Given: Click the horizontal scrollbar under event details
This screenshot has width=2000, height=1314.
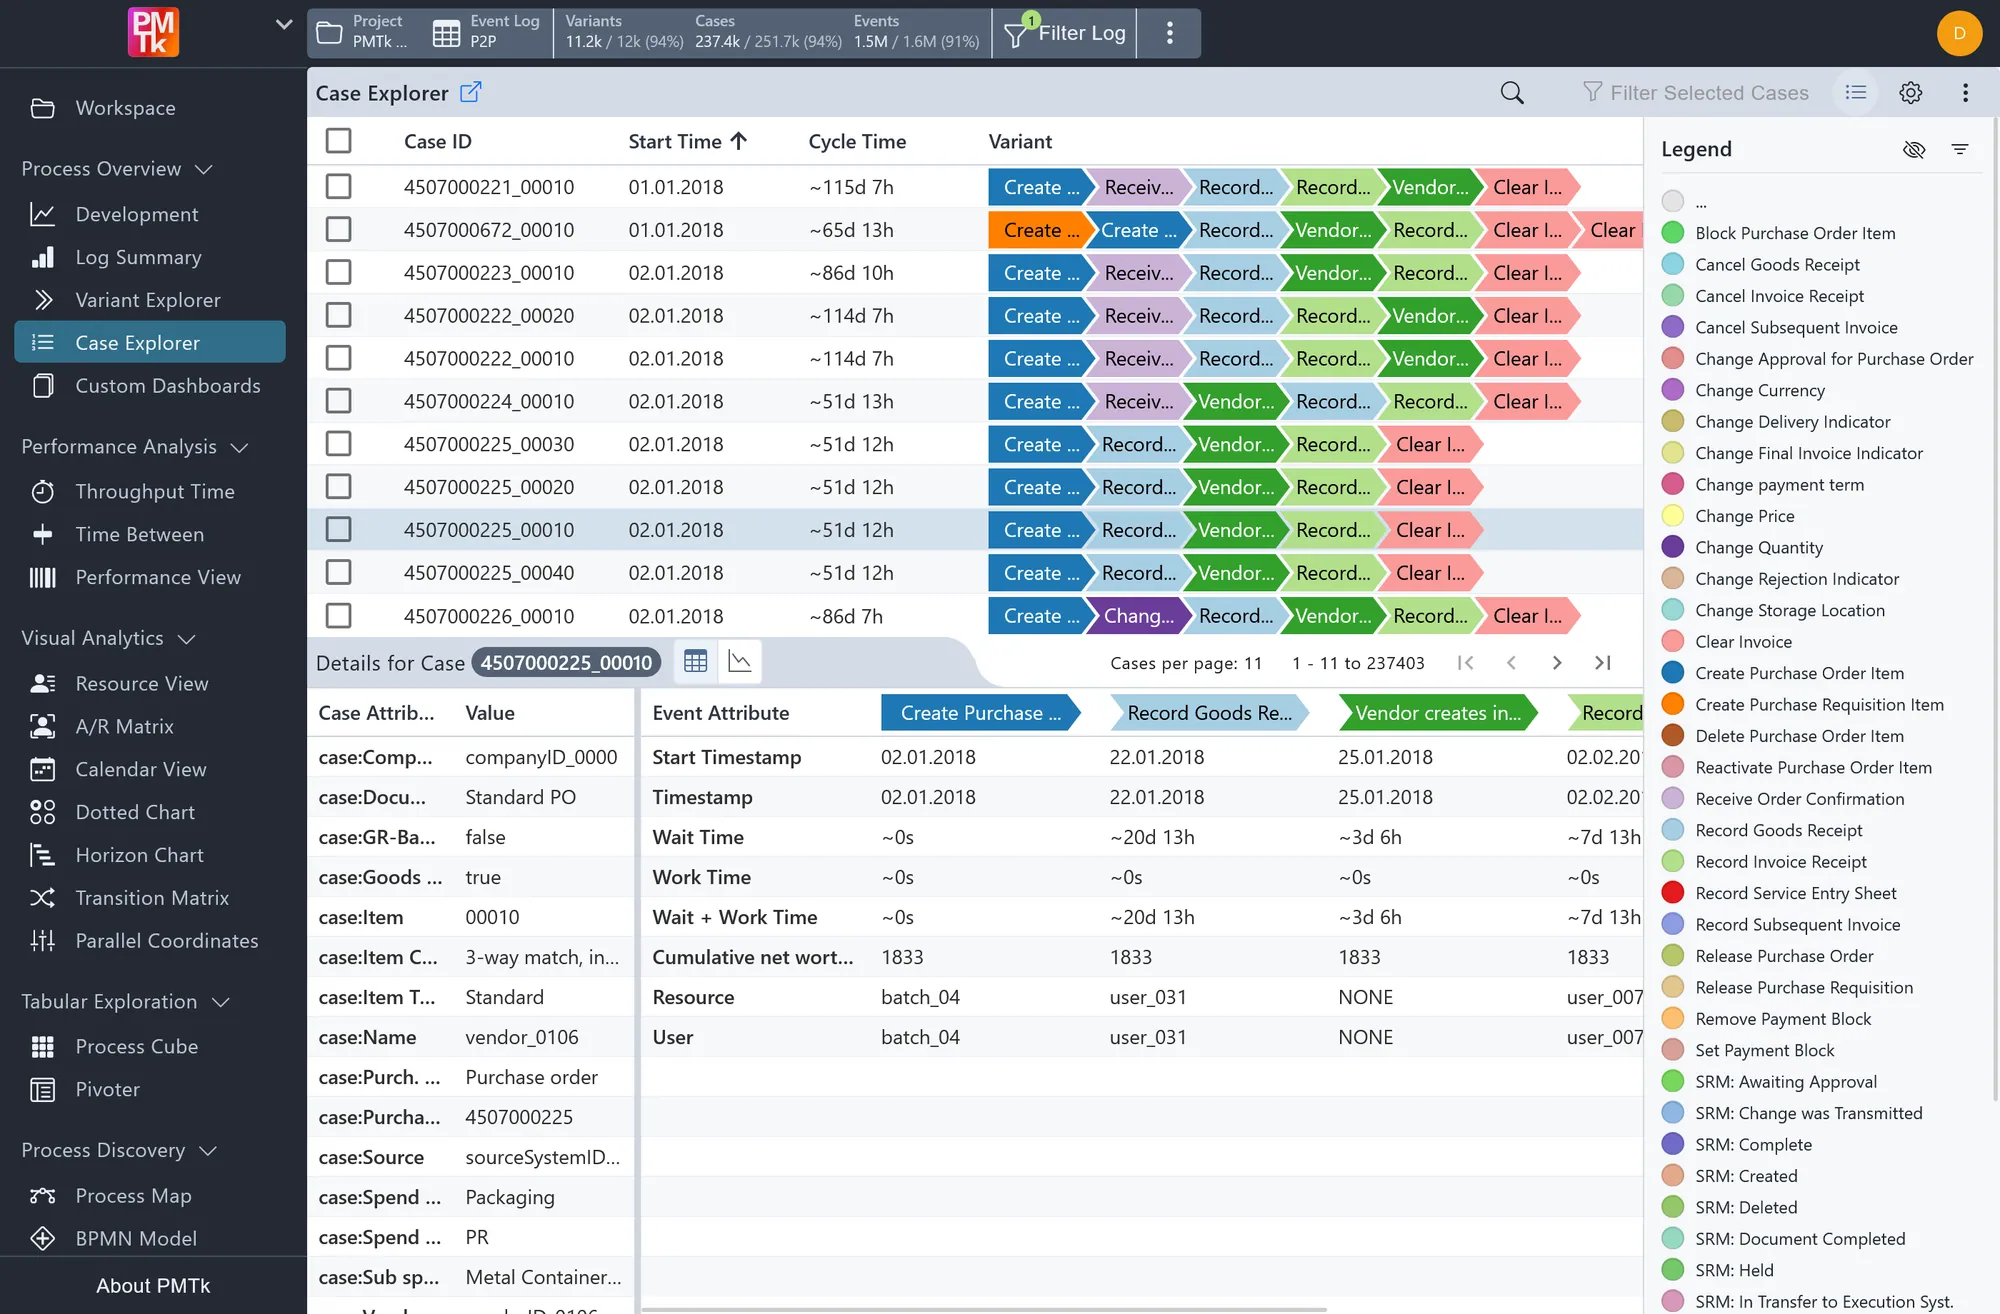Looking at the screenshot, I should (984, 1309).
